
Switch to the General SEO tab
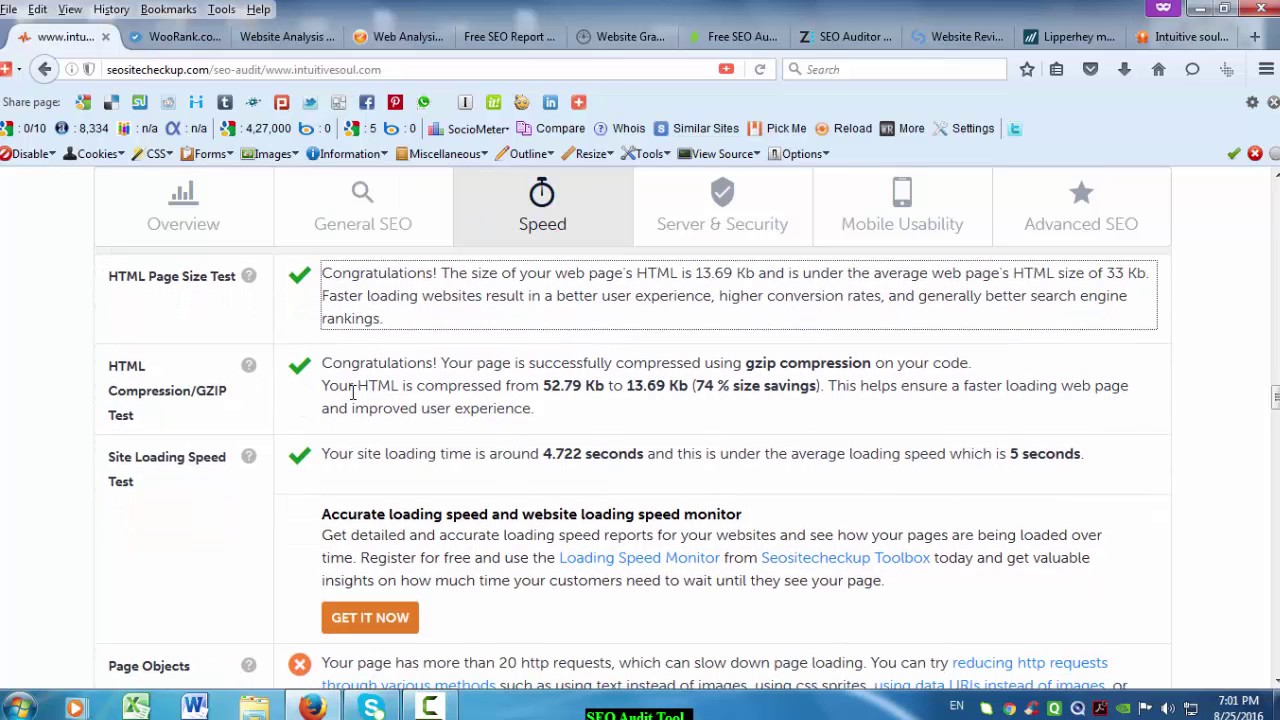[x=363, y=207]
